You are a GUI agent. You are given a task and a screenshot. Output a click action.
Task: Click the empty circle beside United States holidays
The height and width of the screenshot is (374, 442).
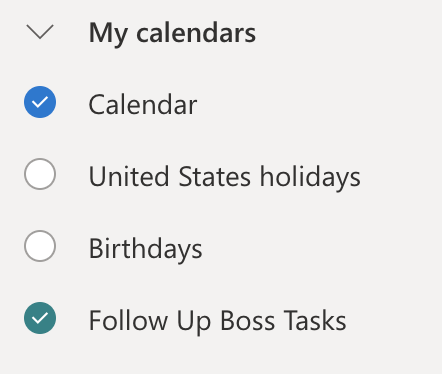point(40,174)
